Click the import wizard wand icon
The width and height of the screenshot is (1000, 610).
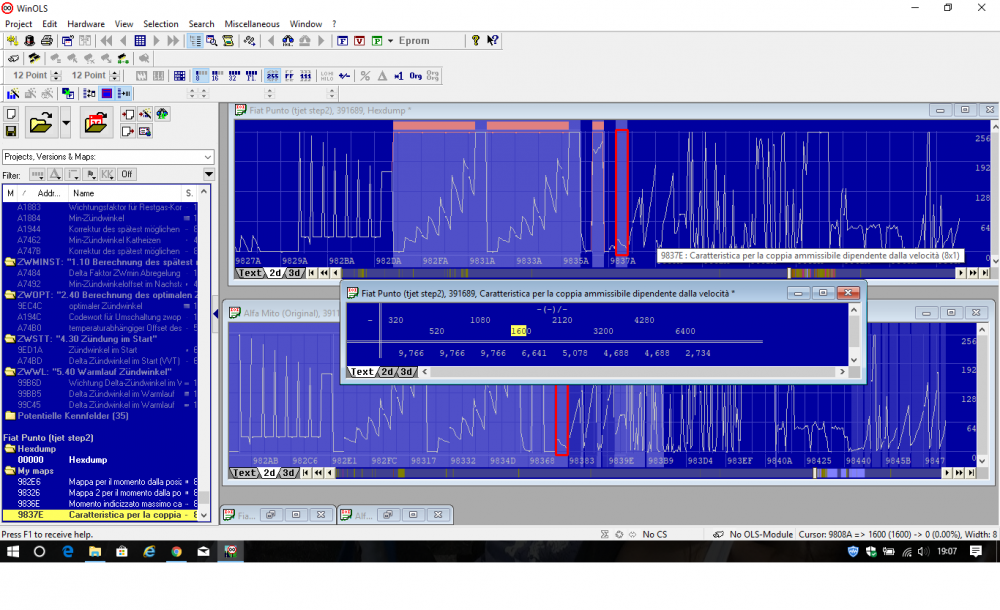tap(145, 115)
